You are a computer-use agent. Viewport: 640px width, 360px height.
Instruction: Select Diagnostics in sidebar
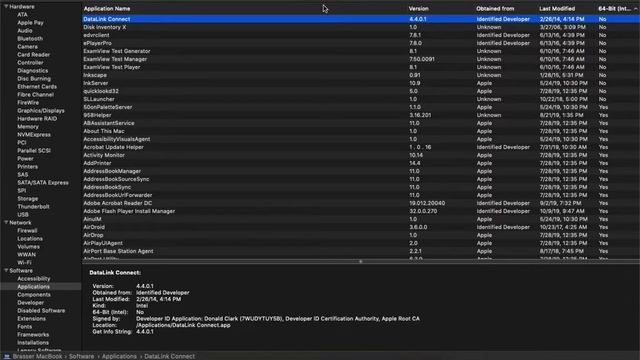tap(33, 71)
